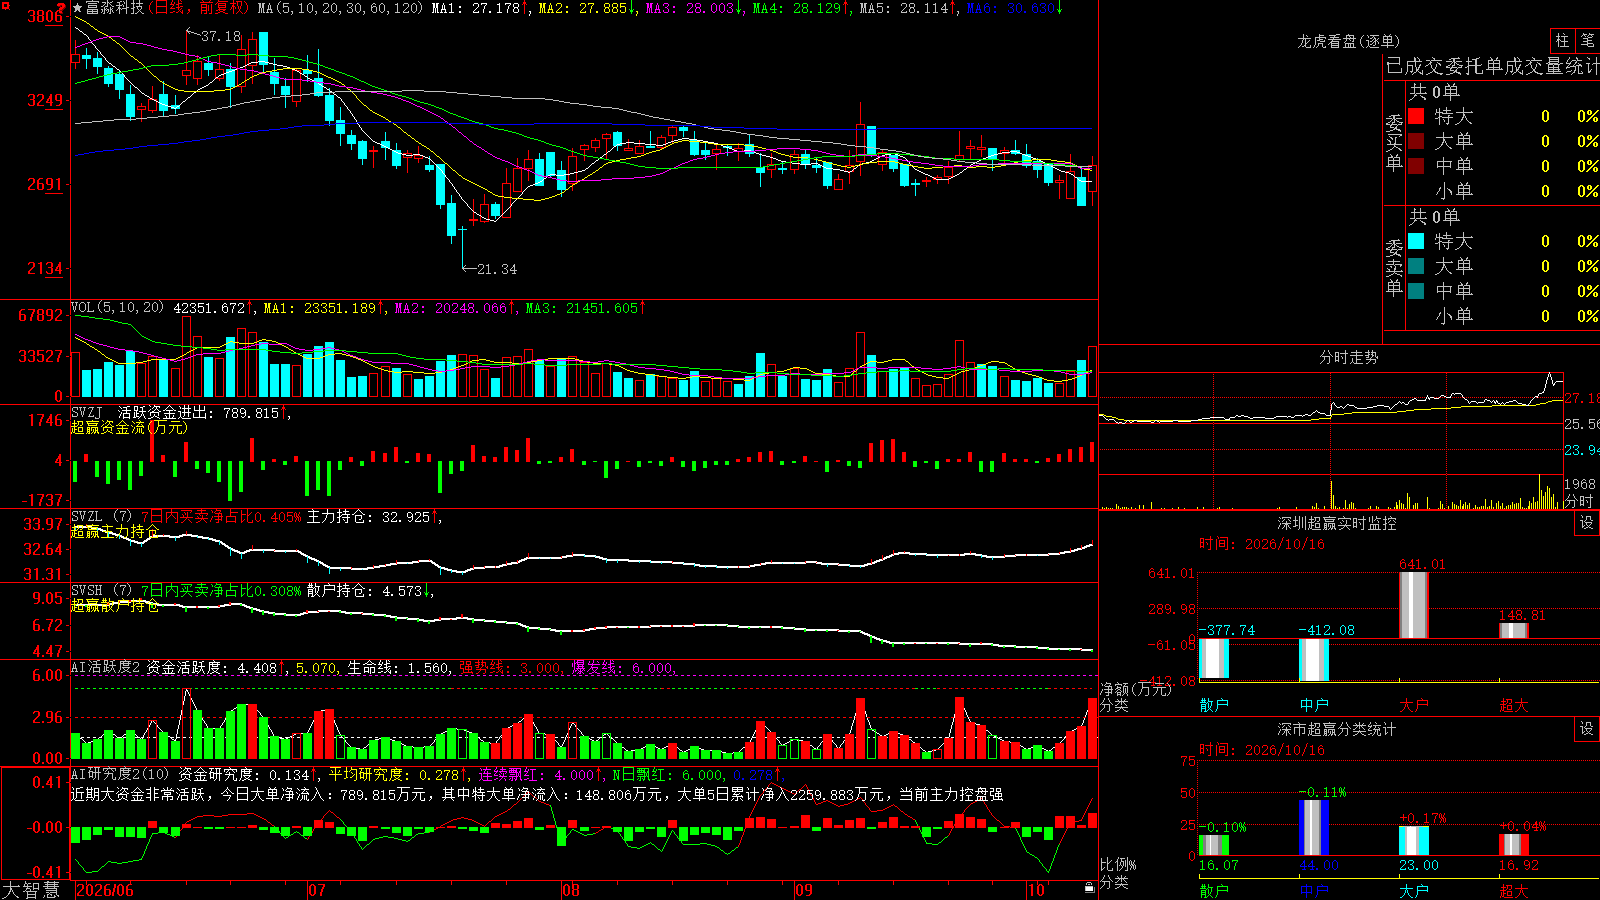1600x900 pixels.
Task: Select the red 特大 buy-order swatch
Action: click(x=1416, y=116)
